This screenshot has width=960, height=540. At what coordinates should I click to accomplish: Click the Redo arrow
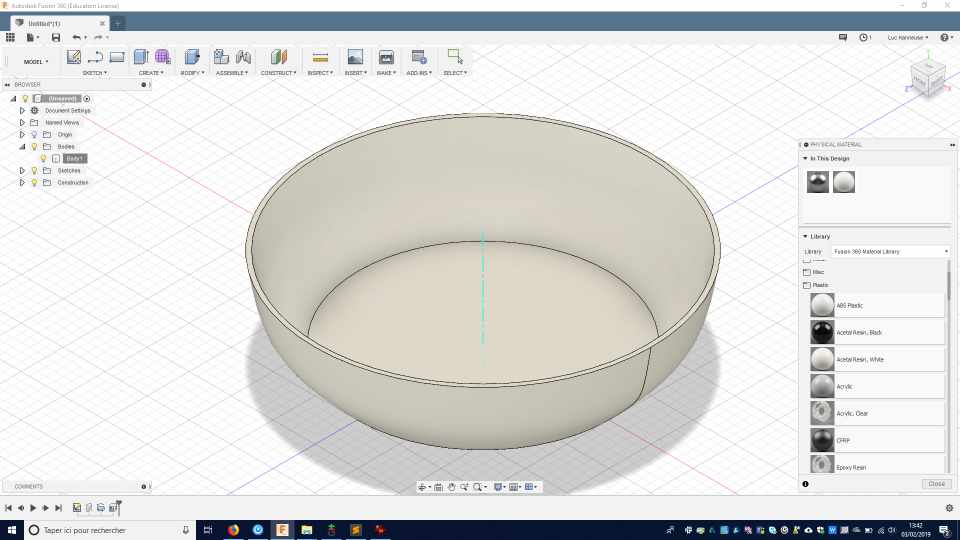[98, 37]
